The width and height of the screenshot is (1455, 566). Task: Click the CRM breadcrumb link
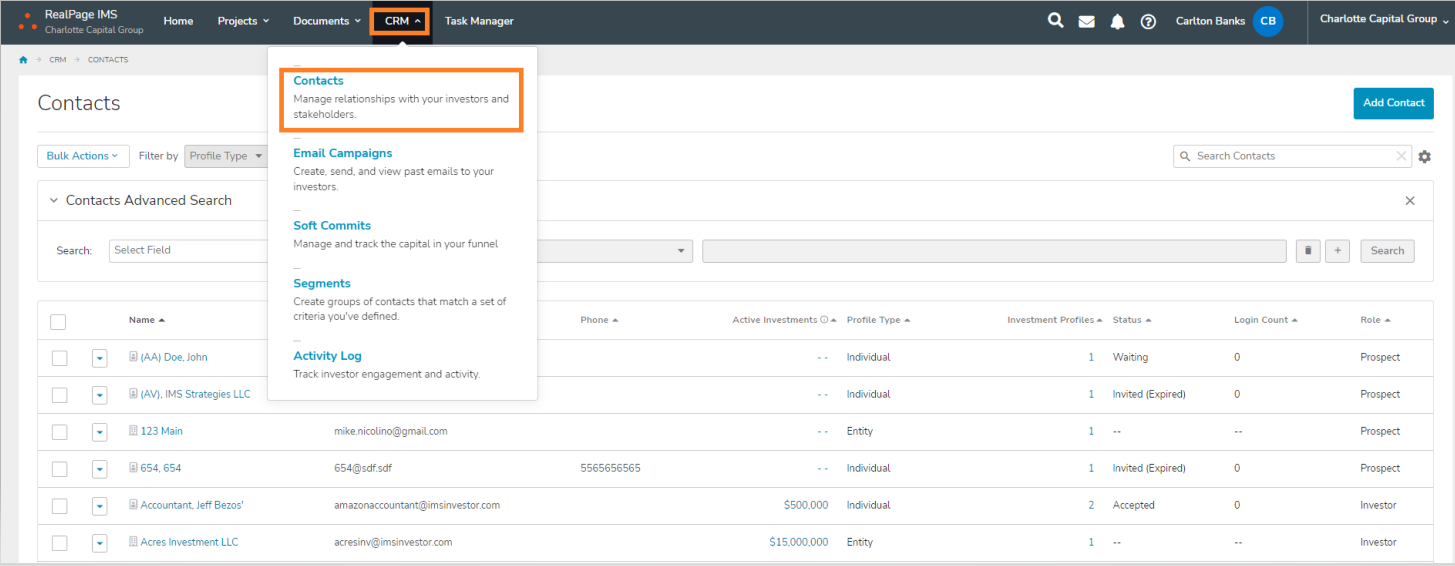tap(58, 60)
